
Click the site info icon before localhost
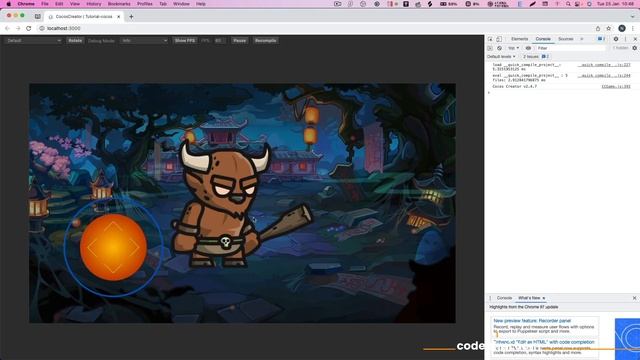coord(42,28)
